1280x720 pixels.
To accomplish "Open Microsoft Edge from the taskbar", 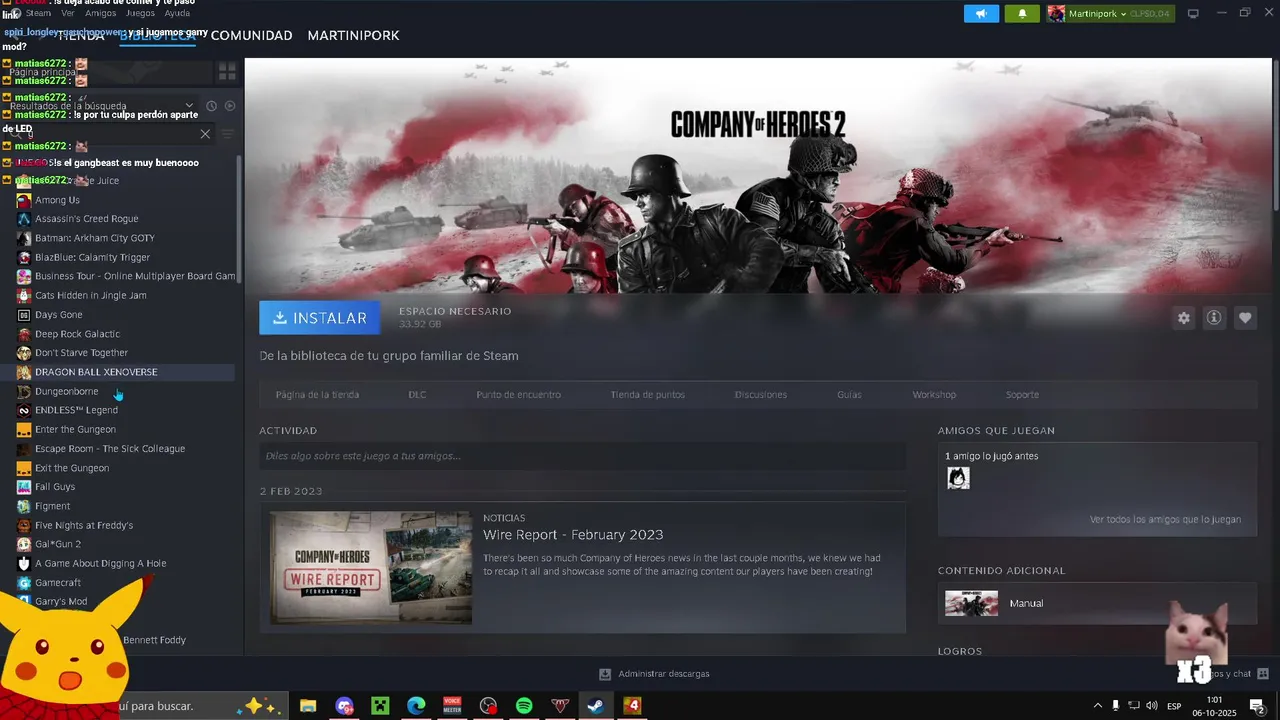I will click(416, 706).
